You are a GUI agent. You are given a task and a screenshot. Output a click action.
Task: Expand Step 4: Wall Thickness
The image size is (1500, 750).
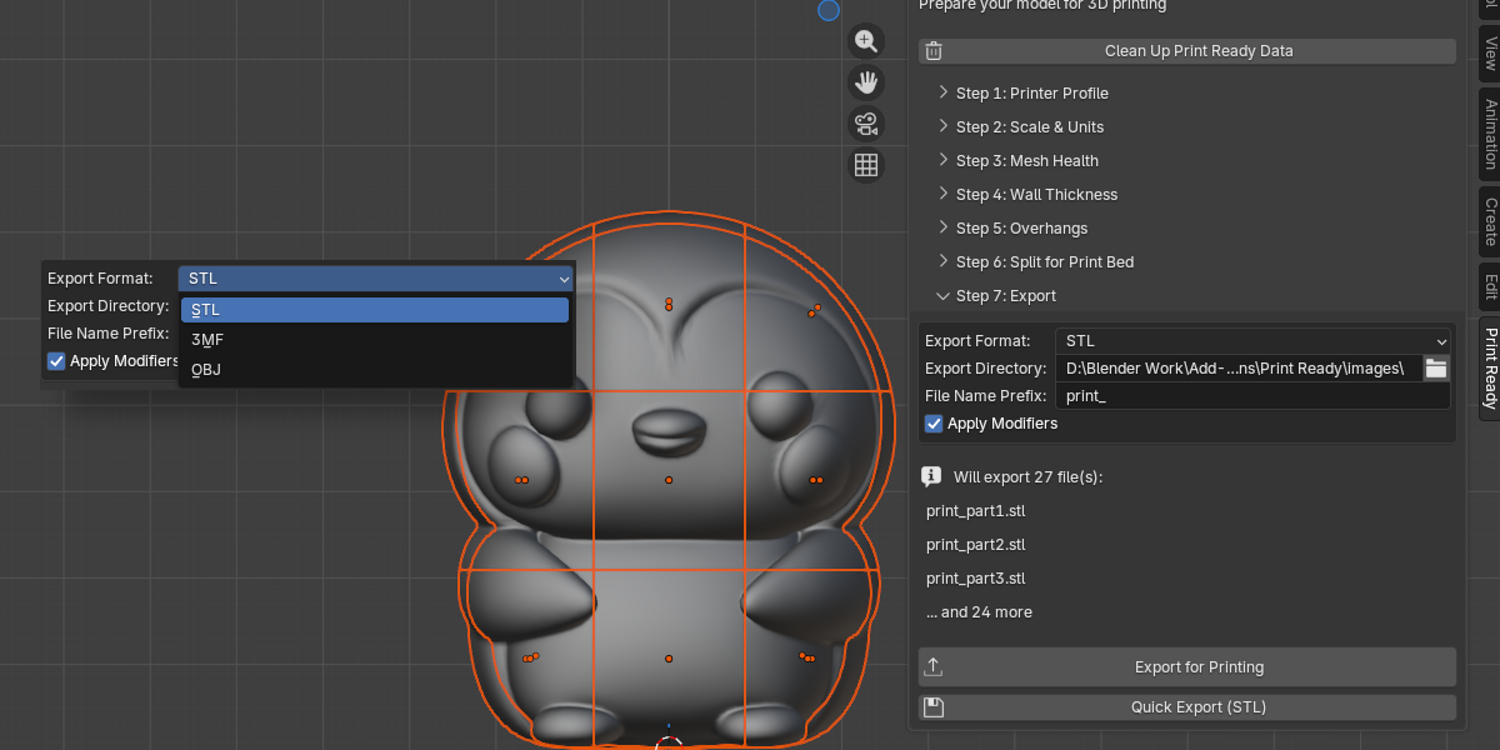1037,195
